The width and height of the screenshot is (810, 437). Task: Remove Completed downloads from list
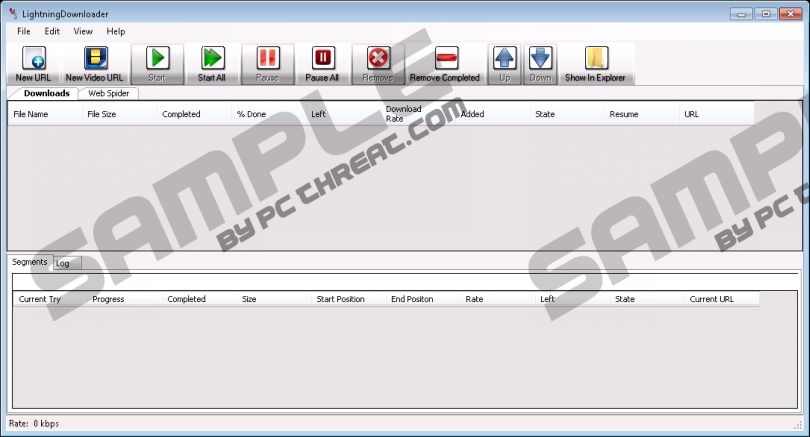tap(445, 64)
